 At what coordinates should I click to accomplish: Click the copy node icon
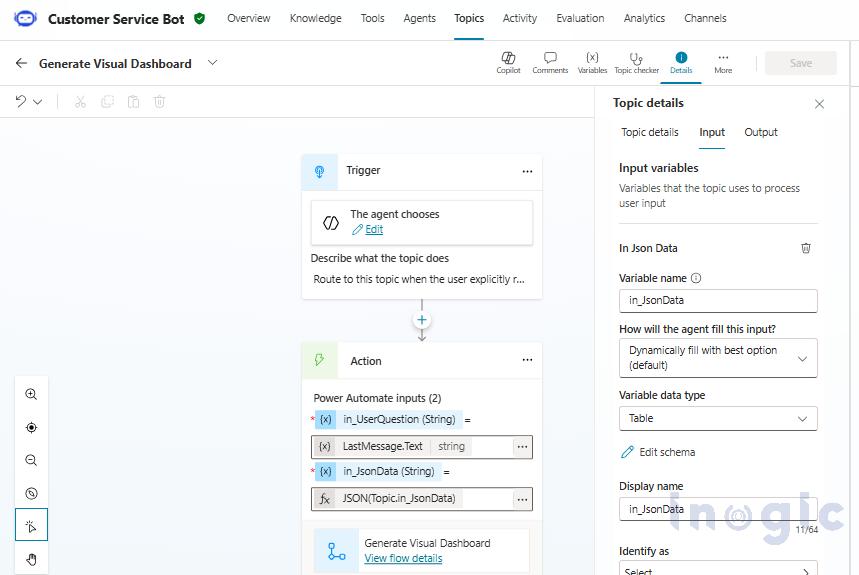[x=107, y=102]
